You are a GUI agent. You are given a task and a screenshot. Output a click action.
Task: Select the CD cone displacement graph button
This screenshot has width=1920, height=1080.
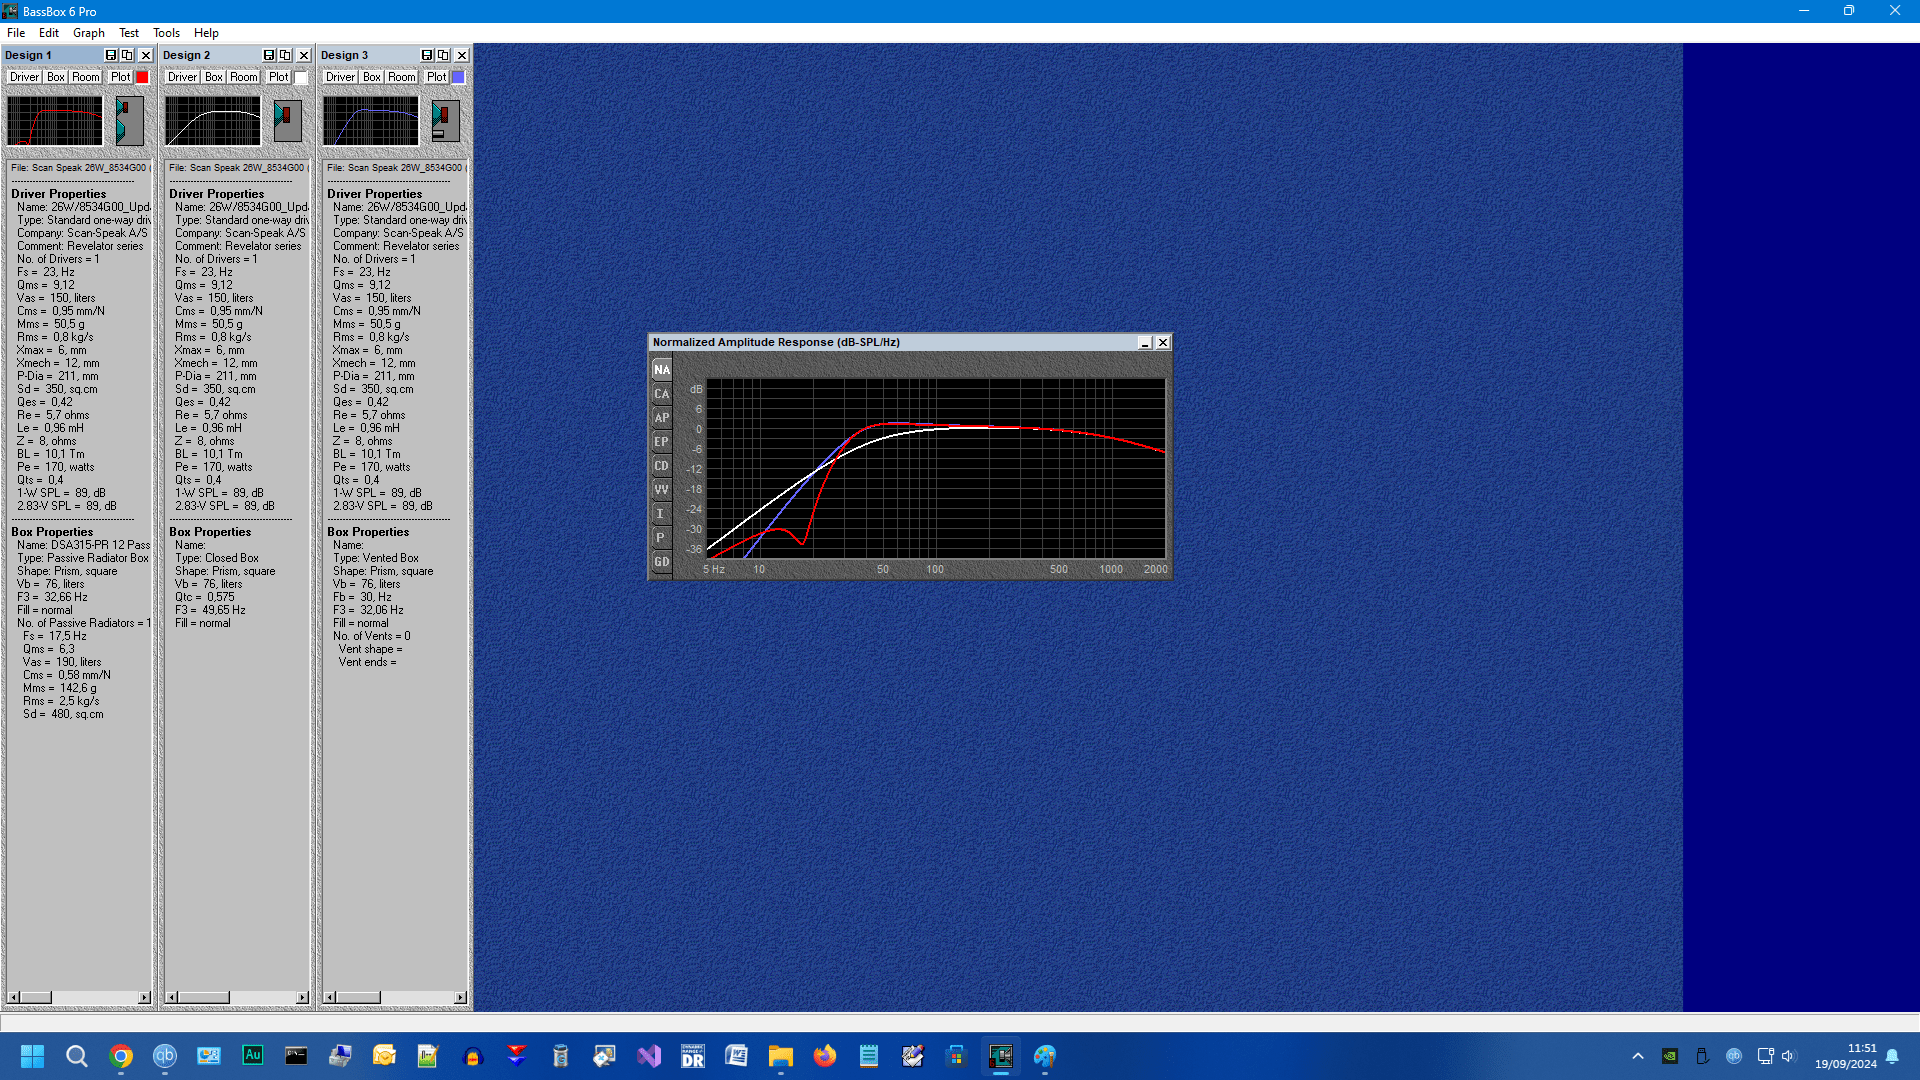tap(661, 465)
